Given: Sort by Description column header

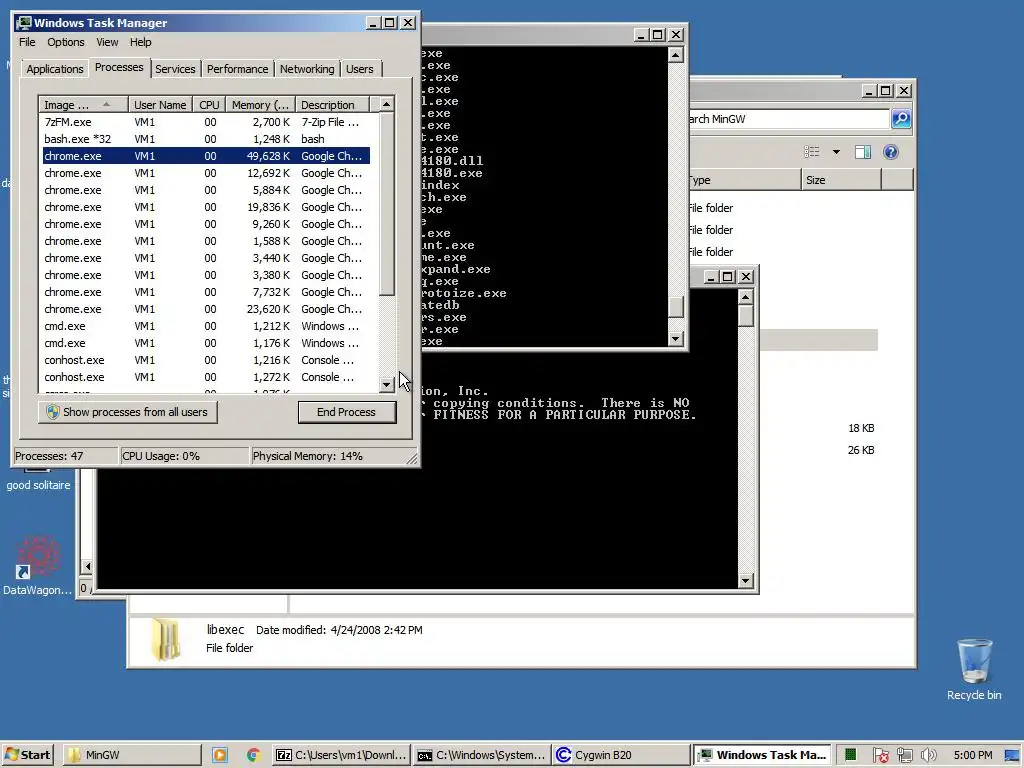Looking at the screenshot, I should click(332, 104).
